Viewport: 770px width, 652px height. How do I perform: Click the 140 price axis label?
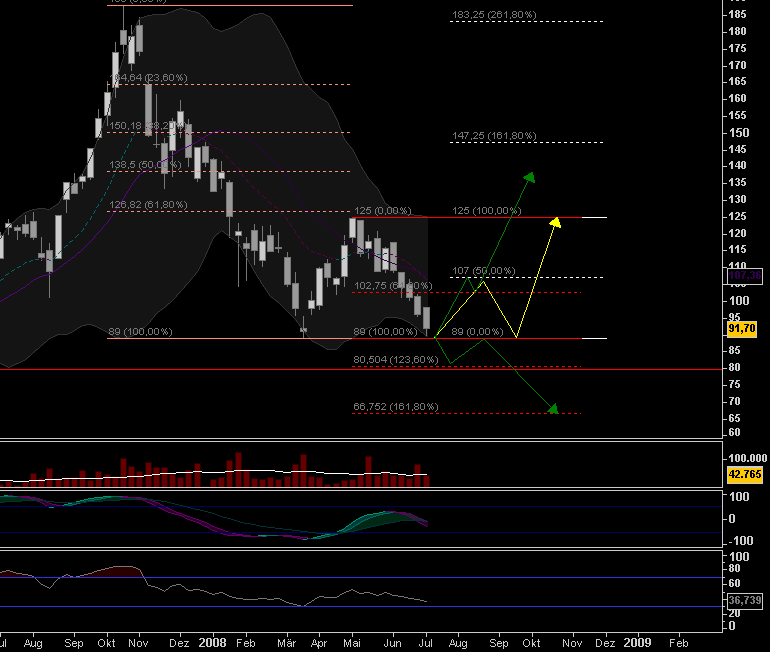coord(737,165)
